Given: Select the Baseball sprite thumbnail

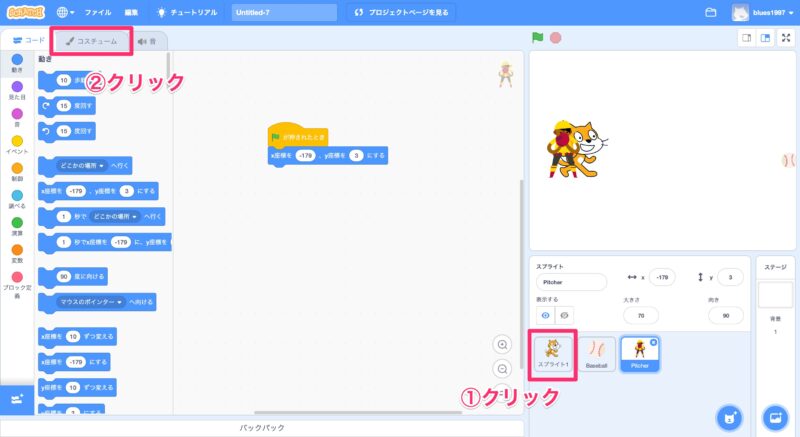Looking at the screenshot, I should coord(597,354).
